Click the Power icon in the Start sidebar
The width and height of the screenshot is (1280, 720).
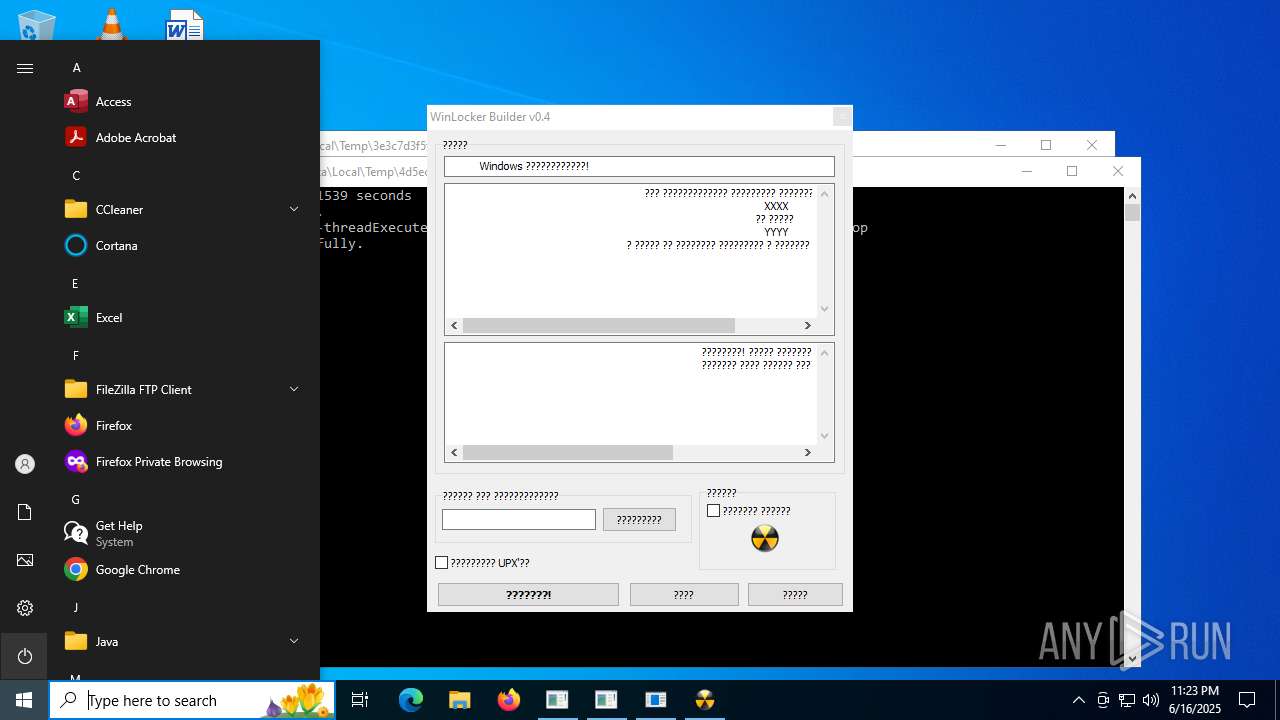(x=25, y=656)
